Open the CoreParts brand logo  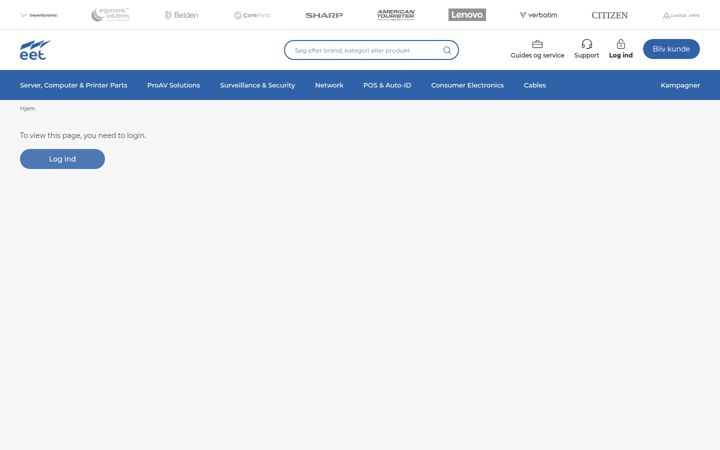point(252,15)
